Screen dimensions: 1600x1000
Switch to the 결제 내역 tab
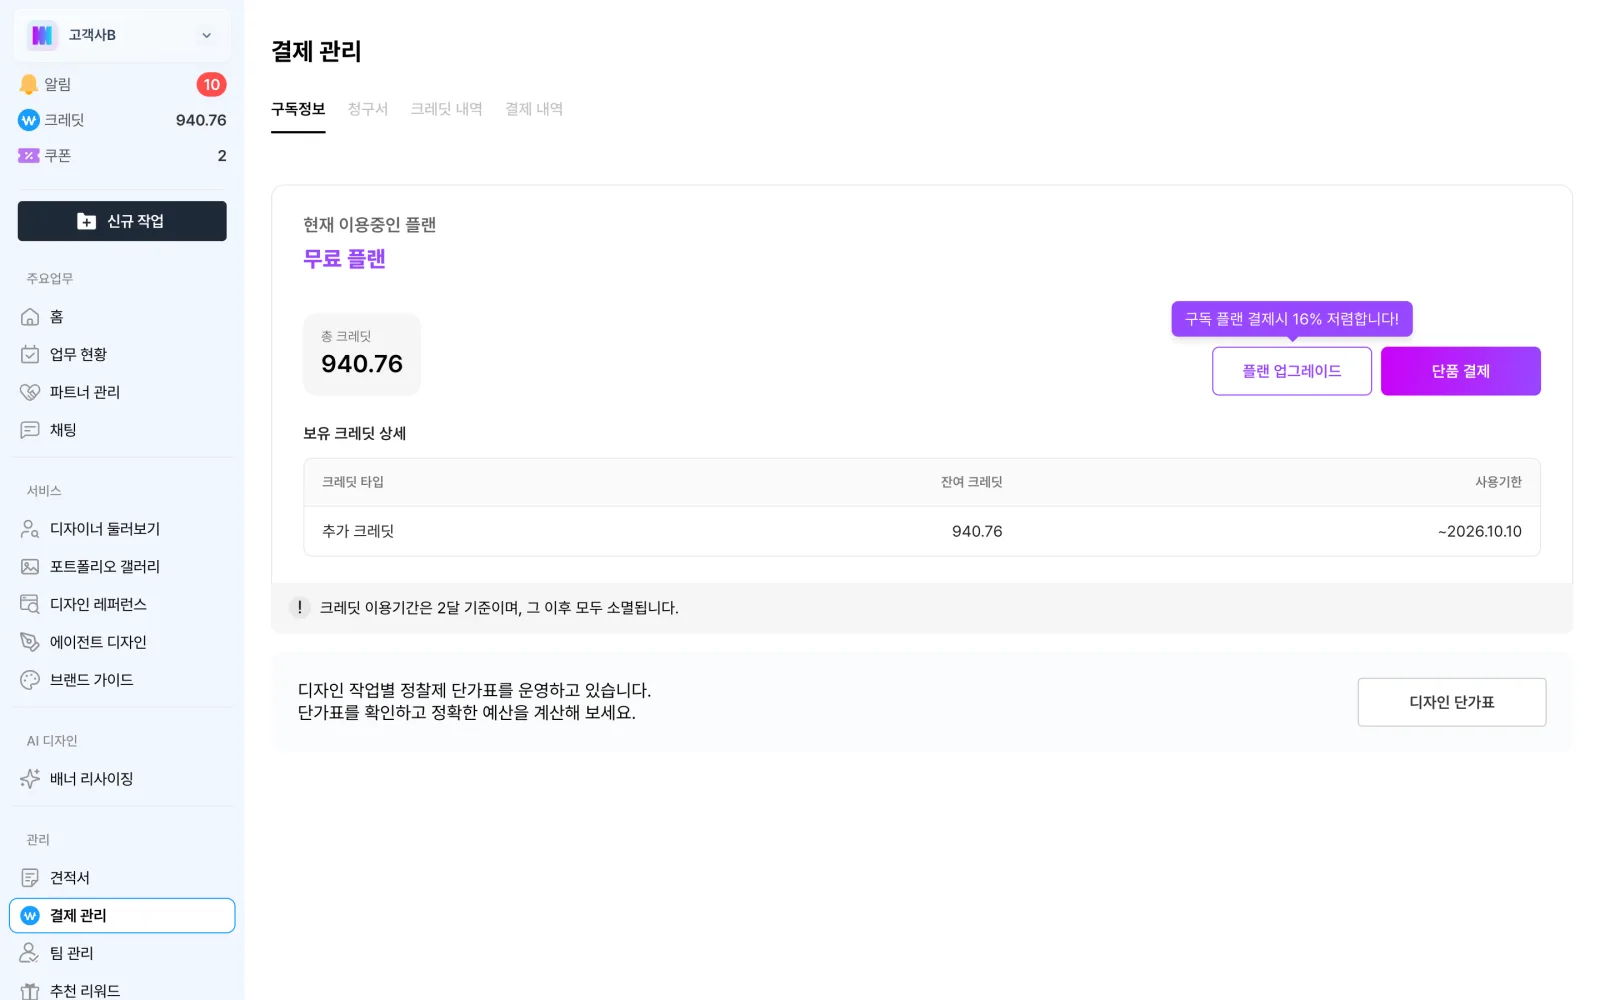pyautogui.click(x=534, y=109)
